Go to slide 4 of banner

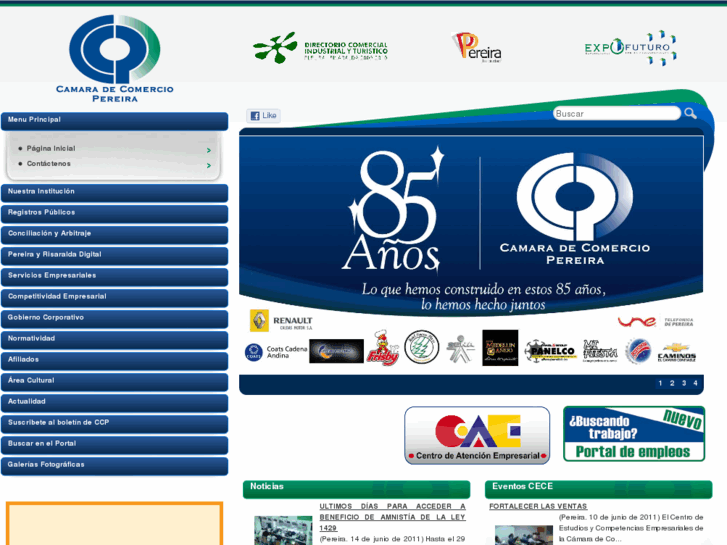point(695,383)
